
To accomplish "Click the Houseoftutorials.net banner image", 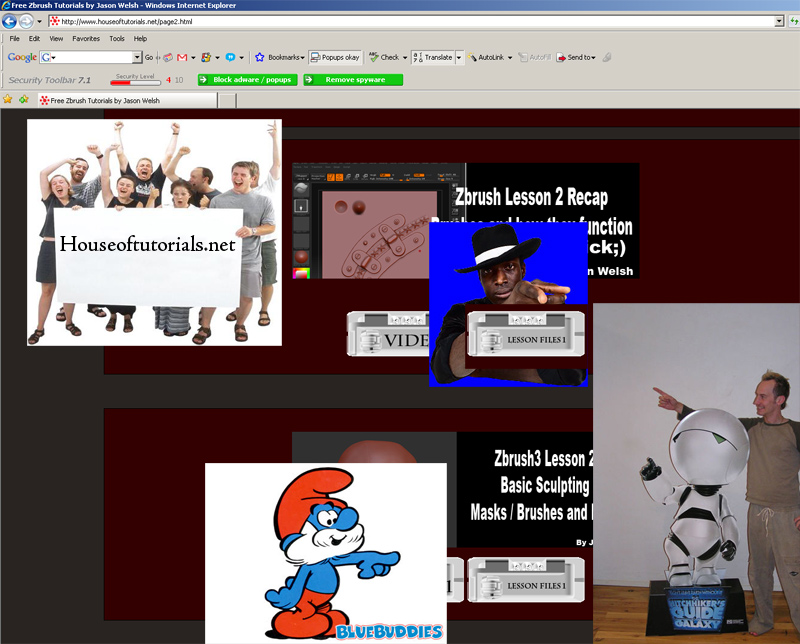I will point(154,232).
